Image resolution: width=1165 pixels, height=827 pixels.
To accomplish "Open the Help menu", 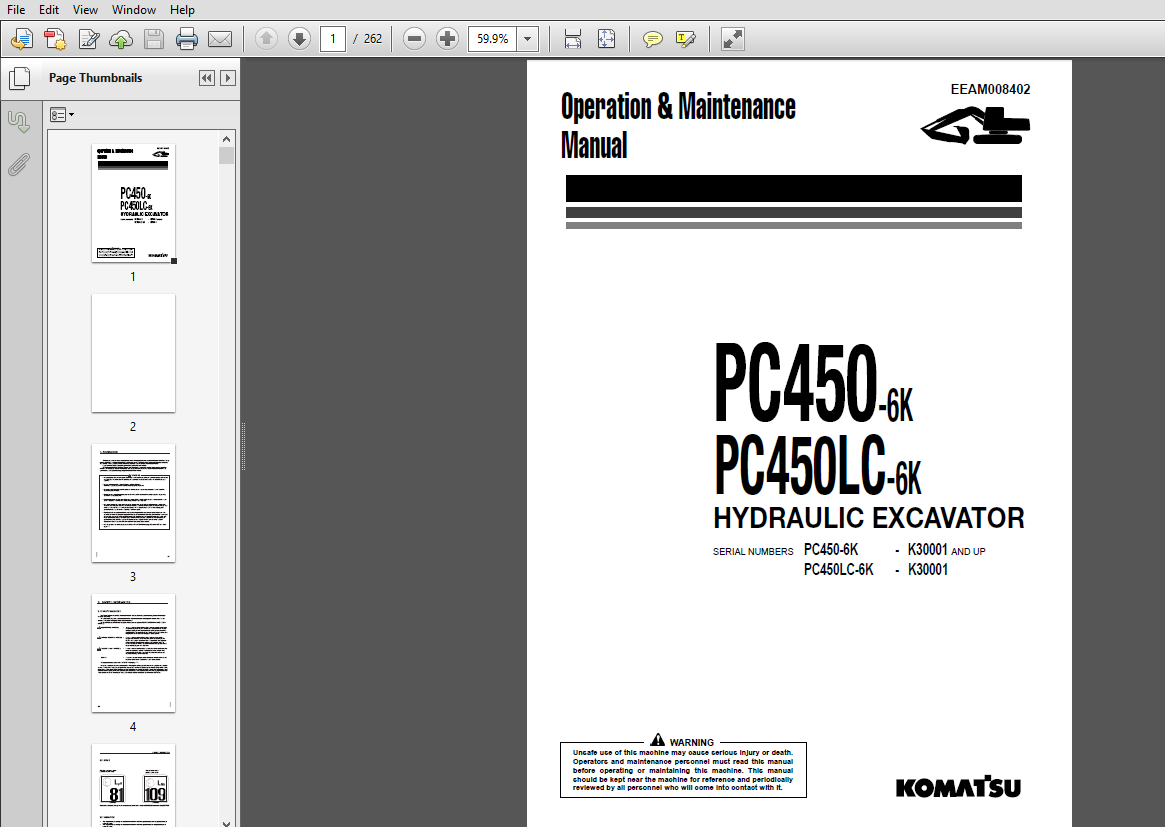I will 182,10.
